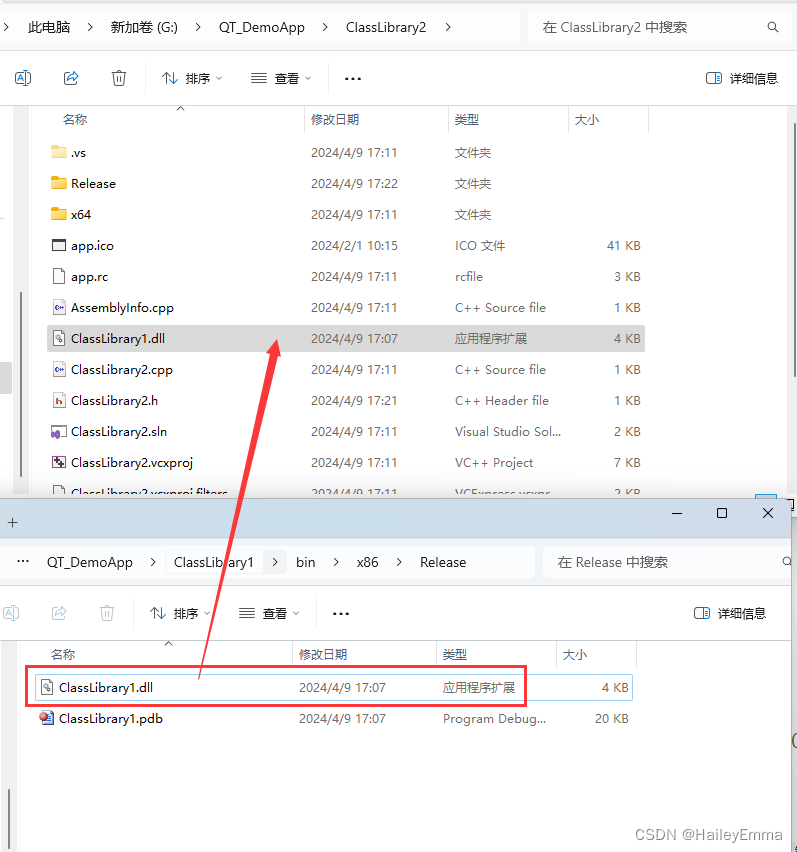Select ClassLibrary1.pdb file icon
Screen dimensions: 797x852
[47, 718]
